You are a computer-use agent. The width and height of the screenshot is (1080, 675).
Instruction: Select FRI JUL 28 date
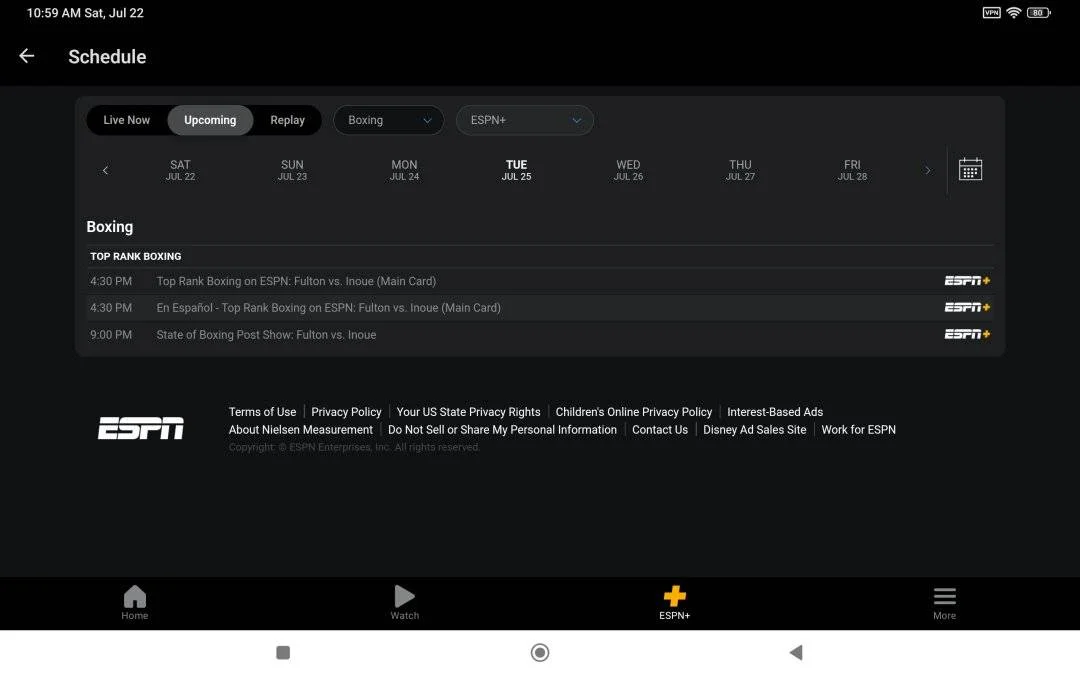(x=852, y=170)
